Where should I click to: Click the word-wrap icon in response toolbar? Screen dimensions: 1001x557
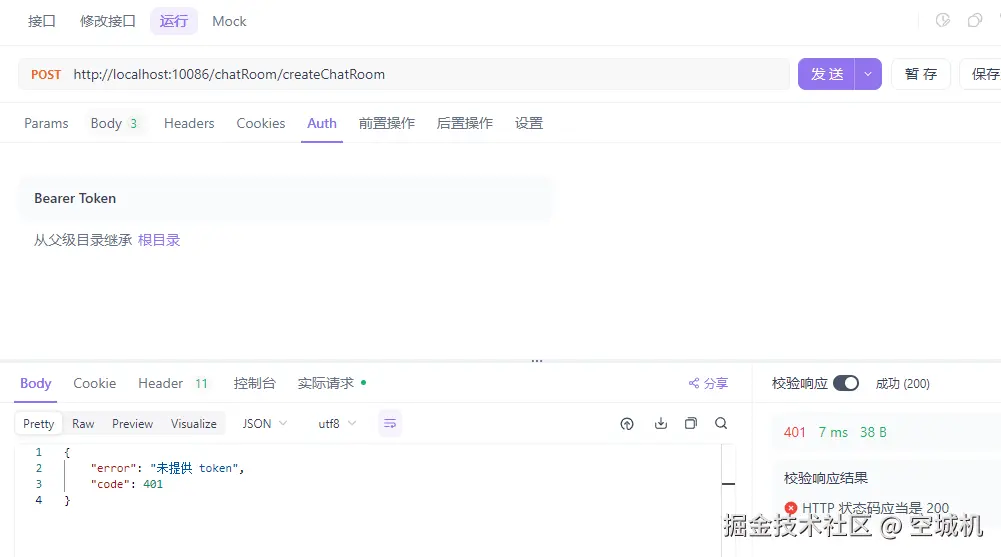pos(390,424)
